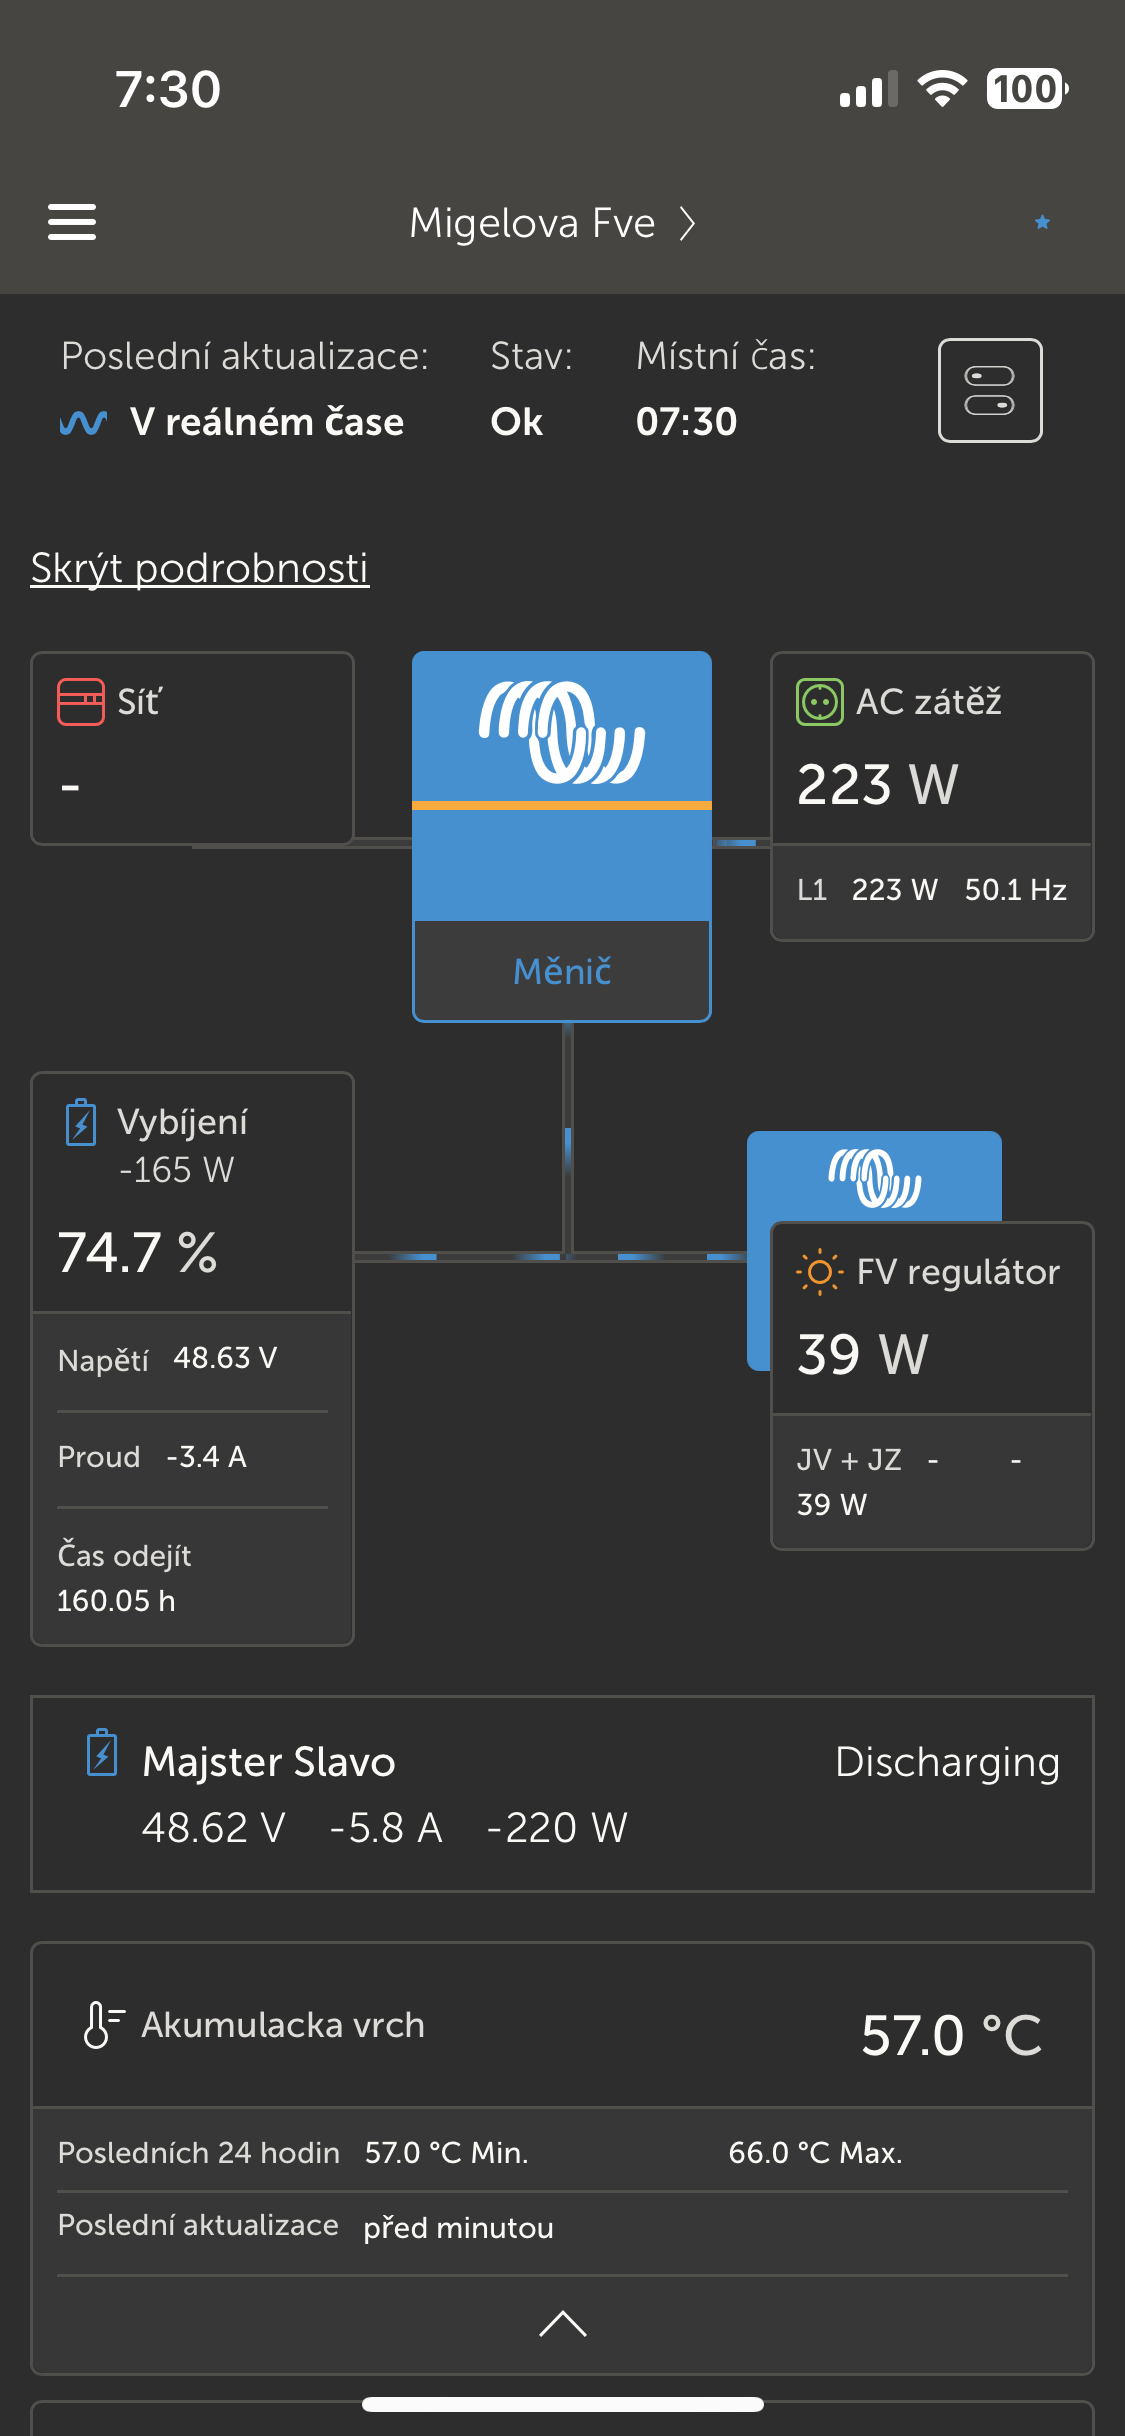Image resolution: width=1125 pixels, height=2436 pixels.
Task: Tap the blue star favorite icon
Action: (1042, 222)
